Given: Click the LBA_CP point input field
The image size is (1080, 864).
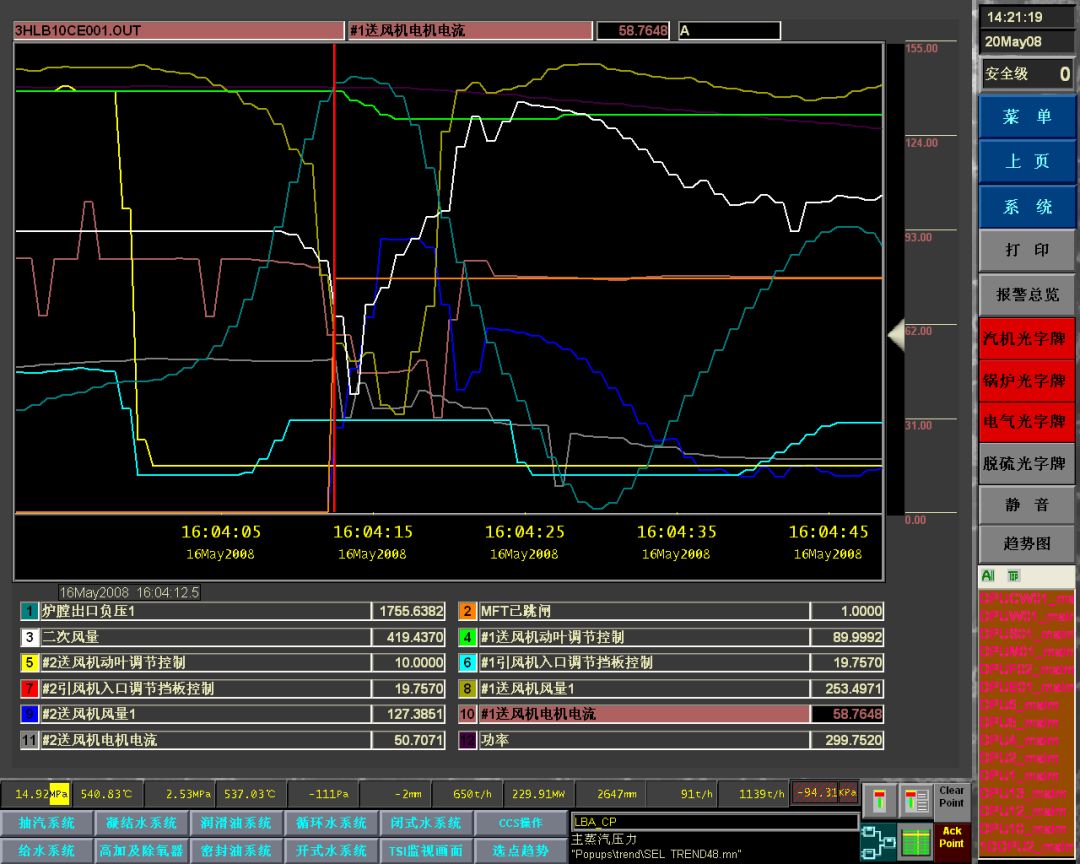Looking at the screenshot, I should point(714,822).
